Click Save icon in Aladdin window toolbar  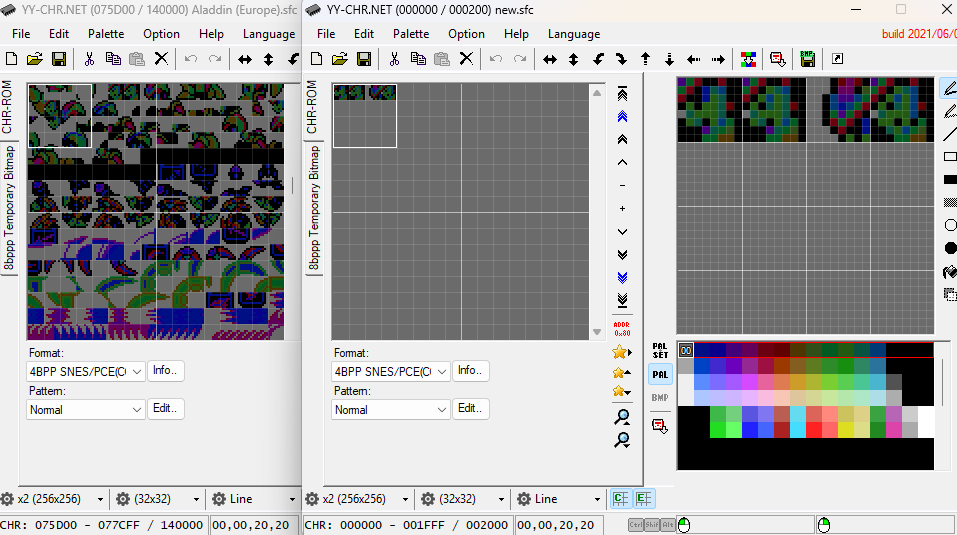pos(59,59)
